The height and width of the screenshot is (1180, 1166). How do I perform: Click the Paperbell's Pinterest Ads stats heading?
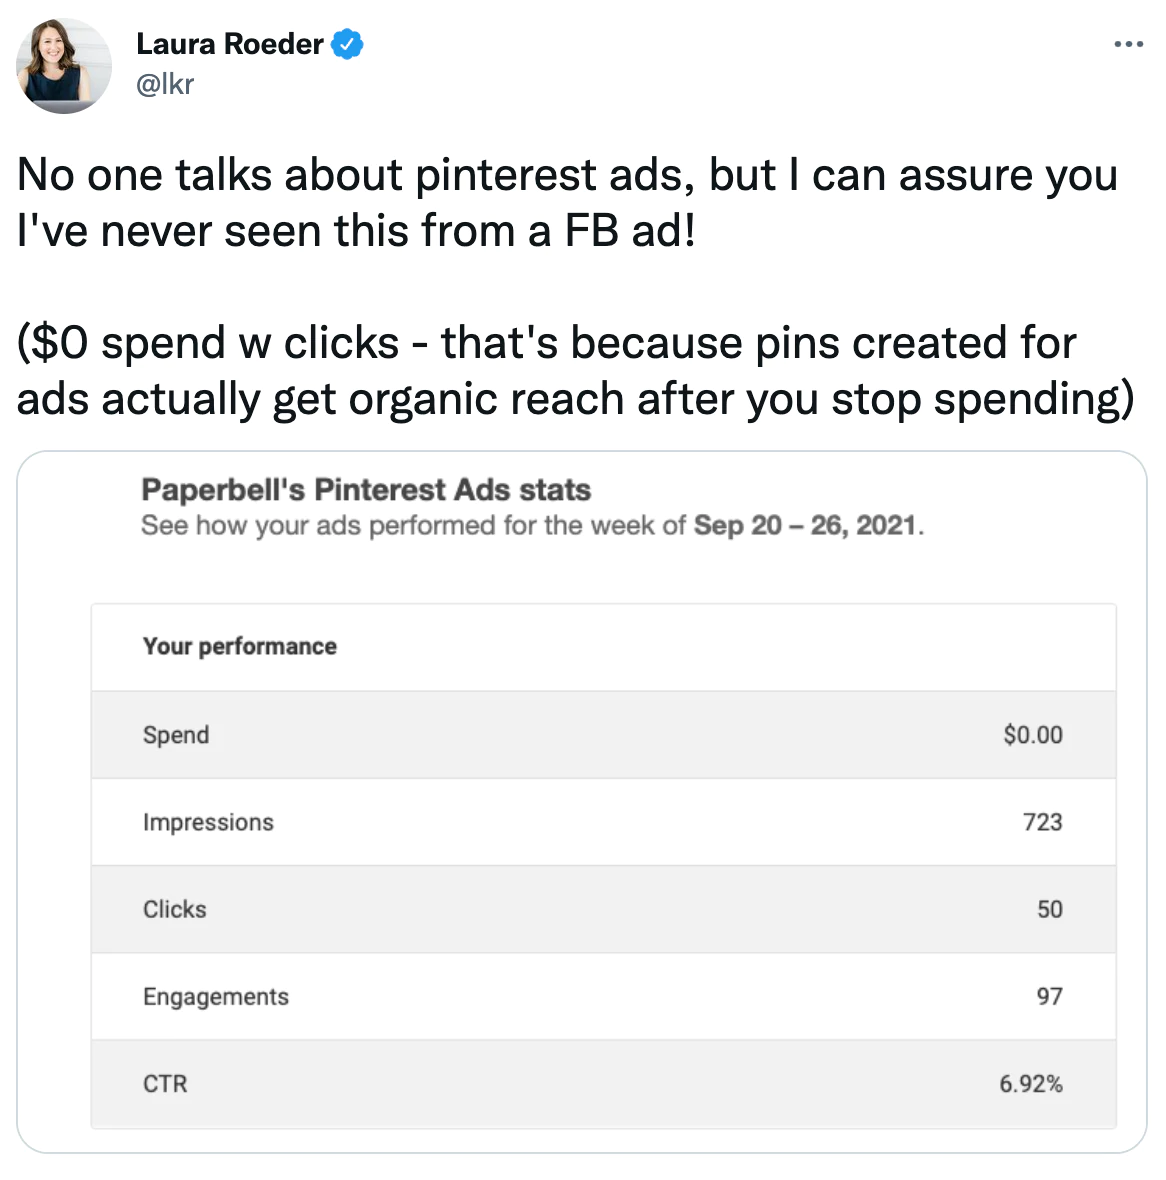pyautogui.click(x=366, y=490)
